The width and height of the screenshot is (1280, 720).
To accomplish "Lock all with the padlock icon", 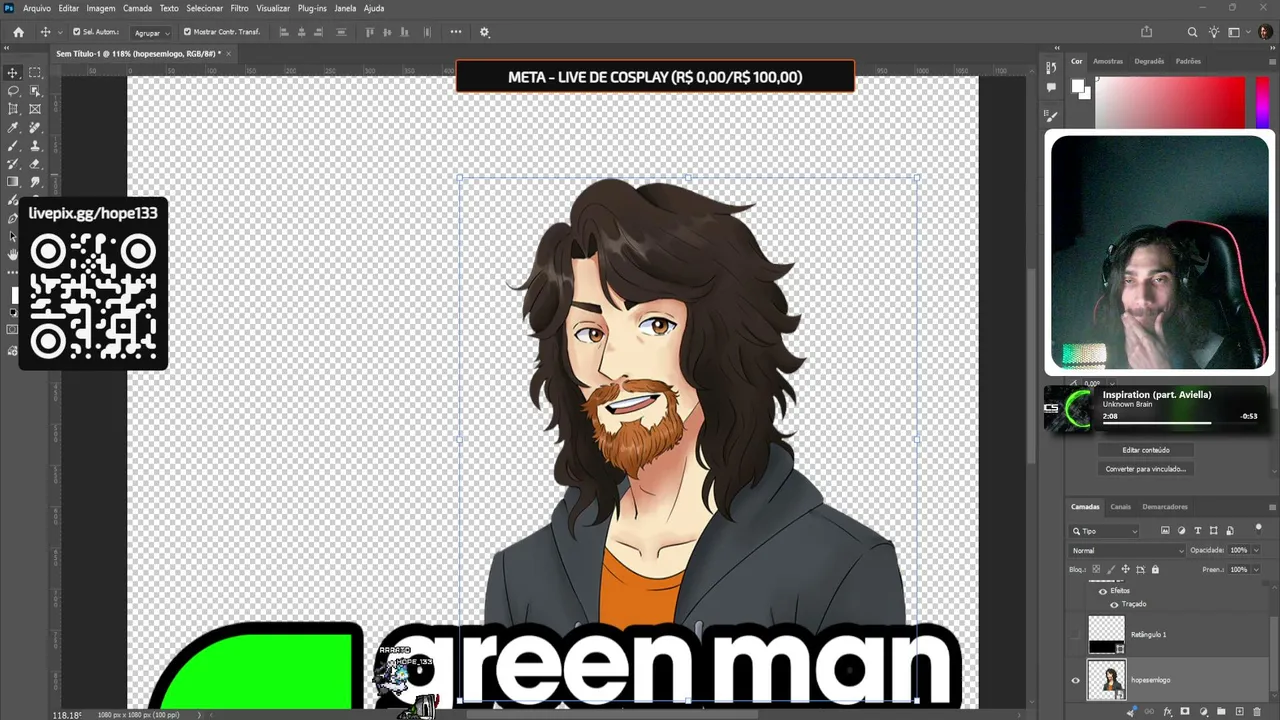I will tap(1155, 570).
